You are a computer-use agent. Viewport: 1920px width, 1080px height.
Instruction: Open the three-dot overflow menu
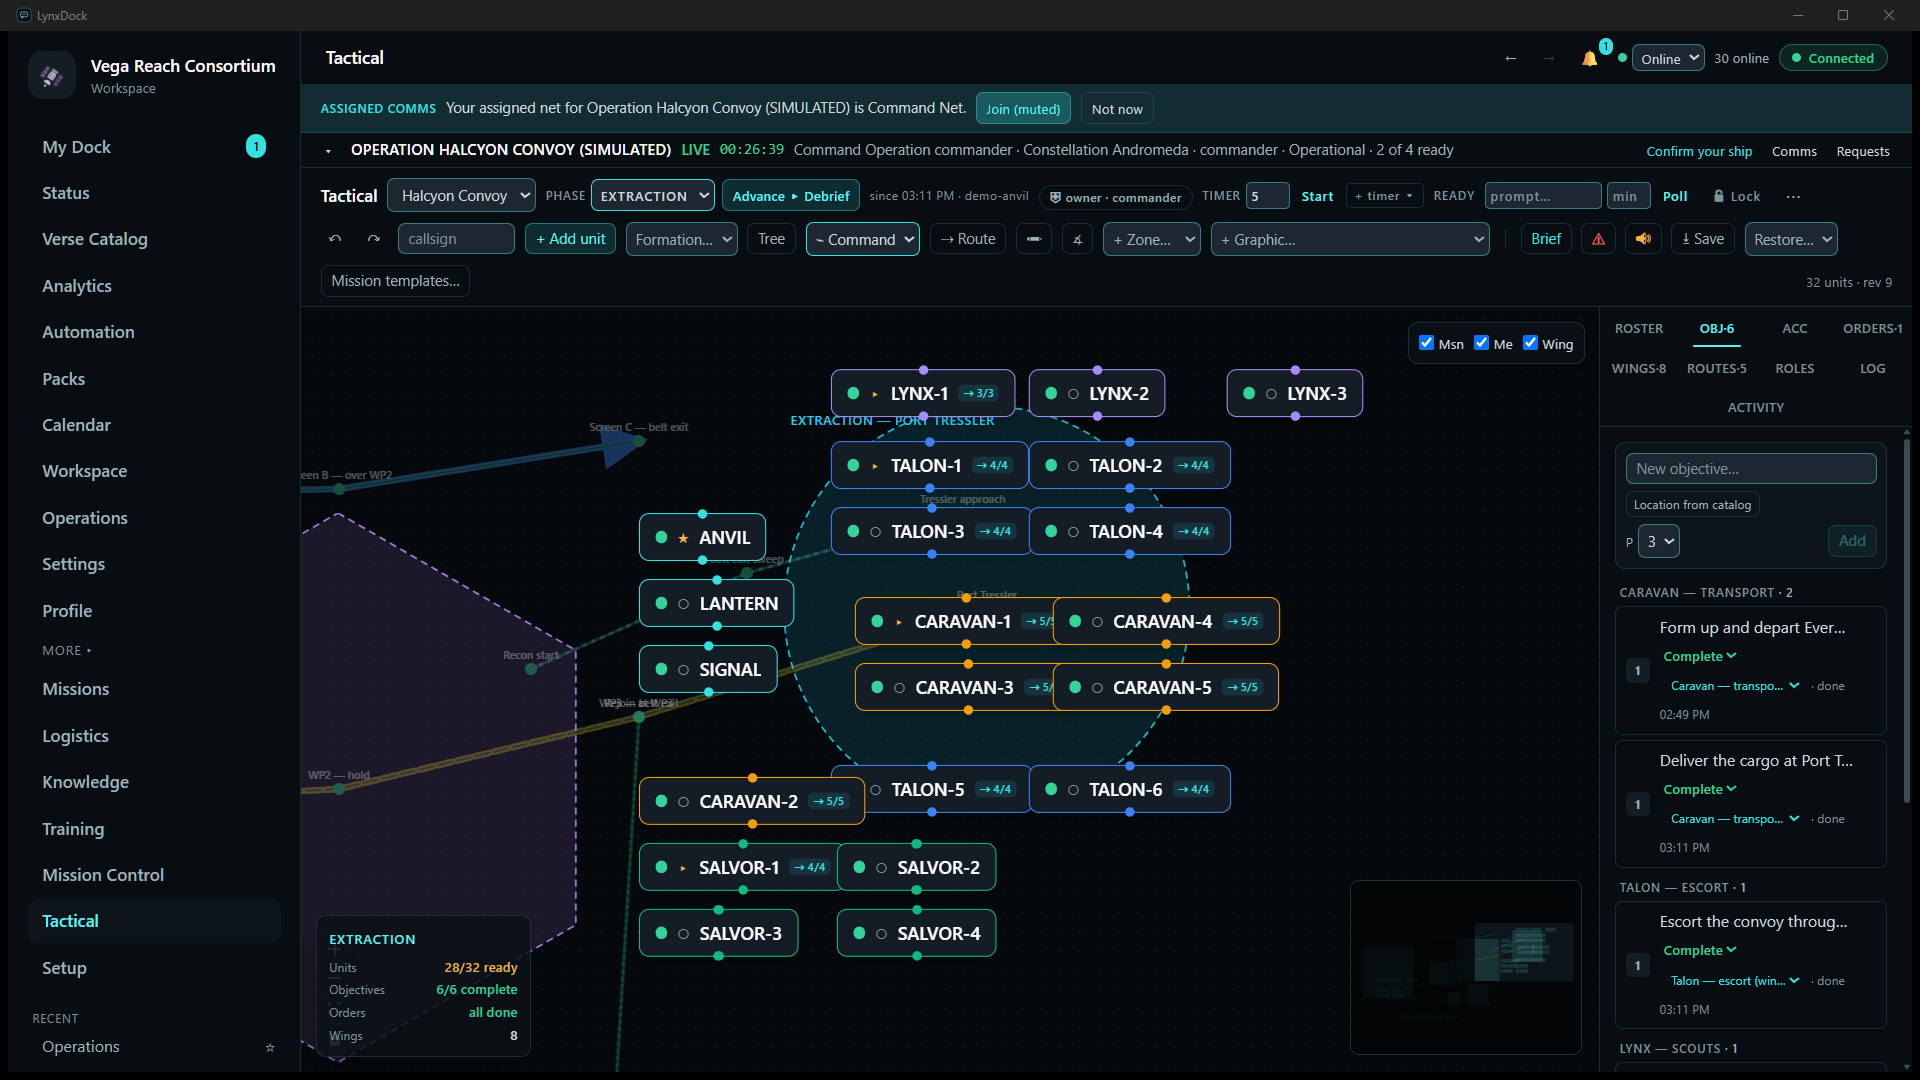(1794, 196)
